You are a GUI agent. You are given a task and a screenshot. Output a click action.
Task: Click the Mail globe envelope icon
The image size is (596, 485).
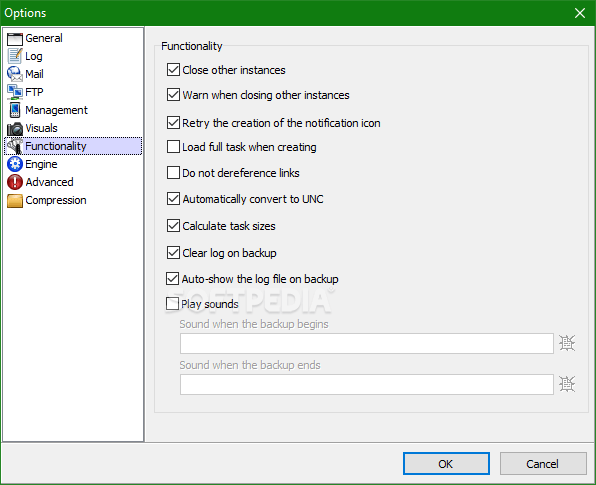[x=15, y=74]
